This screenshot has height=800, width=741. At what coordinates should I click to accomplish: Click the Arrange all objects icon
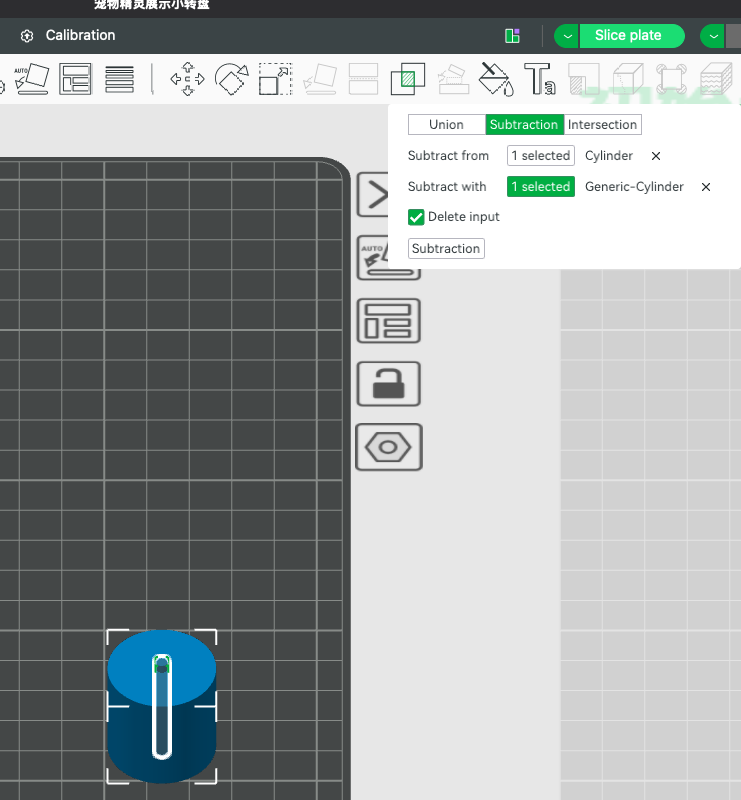pyautogui.click(x=76, y=78)
